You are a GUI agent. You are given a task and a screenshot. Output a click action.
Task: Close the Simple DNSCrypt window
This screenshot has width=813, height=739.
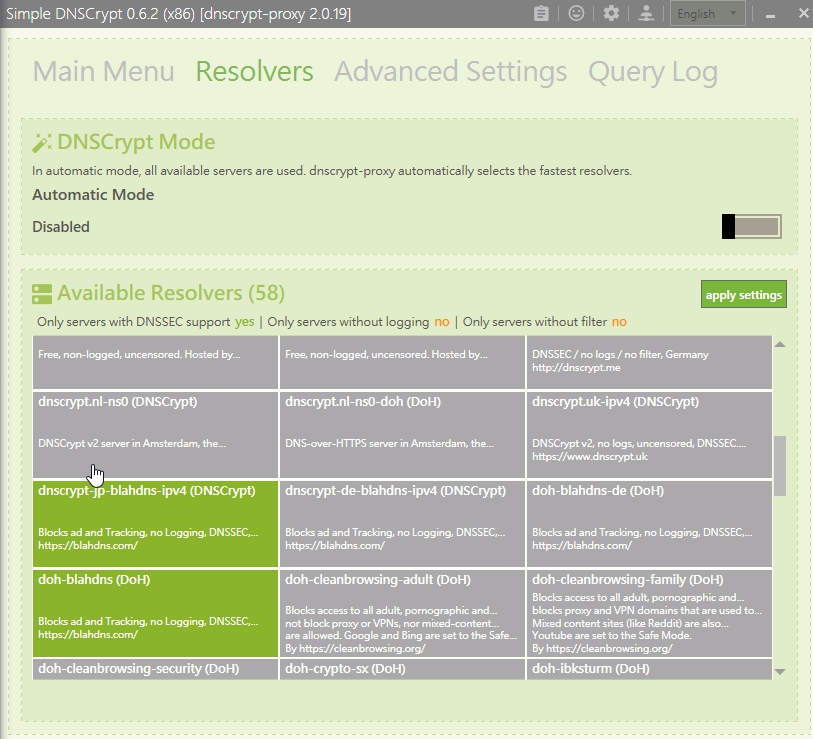(x=800, y=15)
